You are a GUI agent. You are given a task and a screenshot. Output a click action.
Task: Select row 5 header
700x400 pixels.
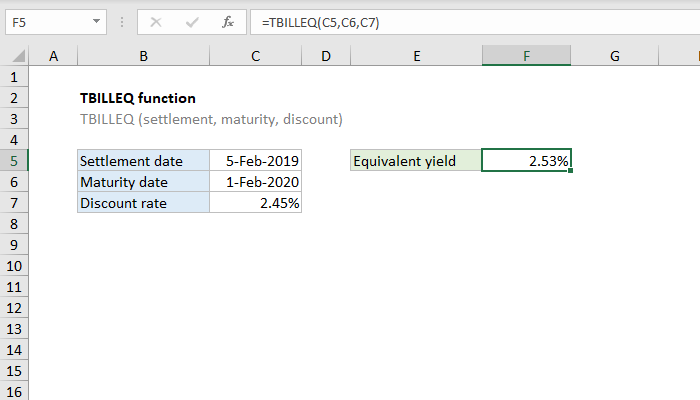point(14,161)
